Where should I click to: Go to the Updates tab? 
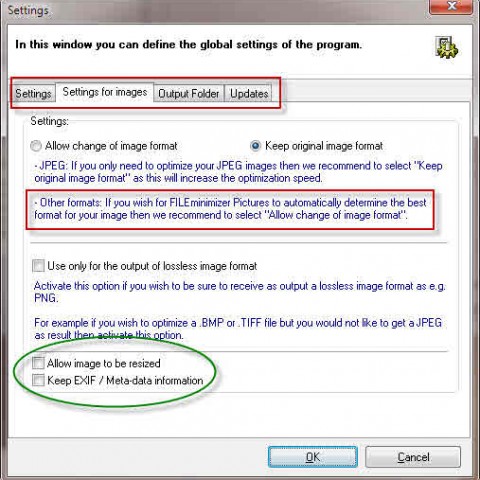tap(249, 94)
